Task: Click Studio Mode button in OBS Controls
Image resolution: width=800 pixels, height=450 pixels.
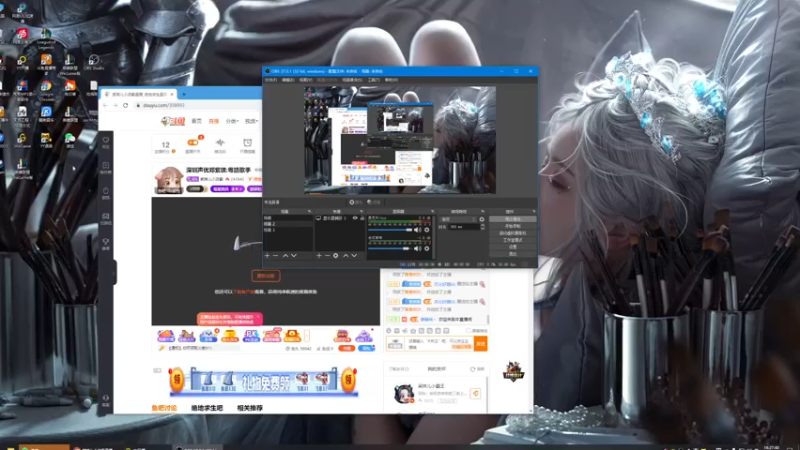Action: point(512,240)
